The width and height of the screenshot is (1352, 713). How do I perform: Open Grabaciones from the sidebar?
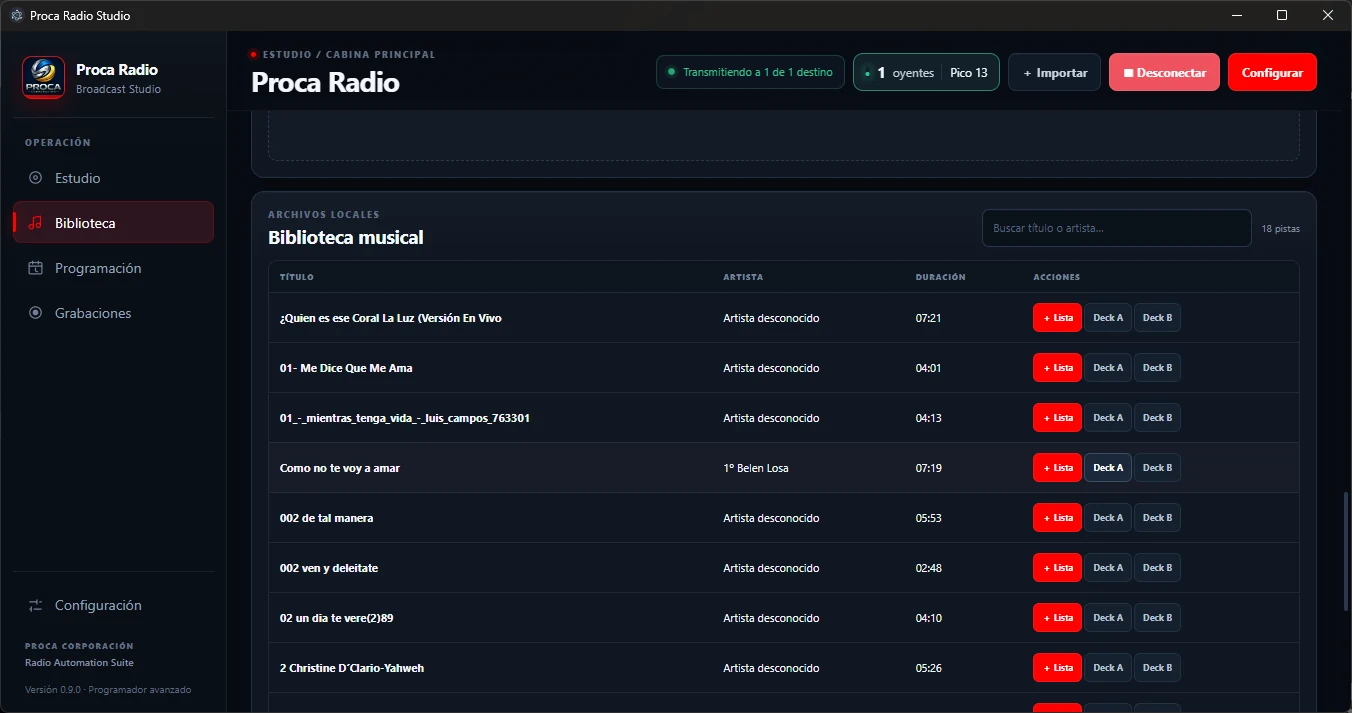[113, 313]
